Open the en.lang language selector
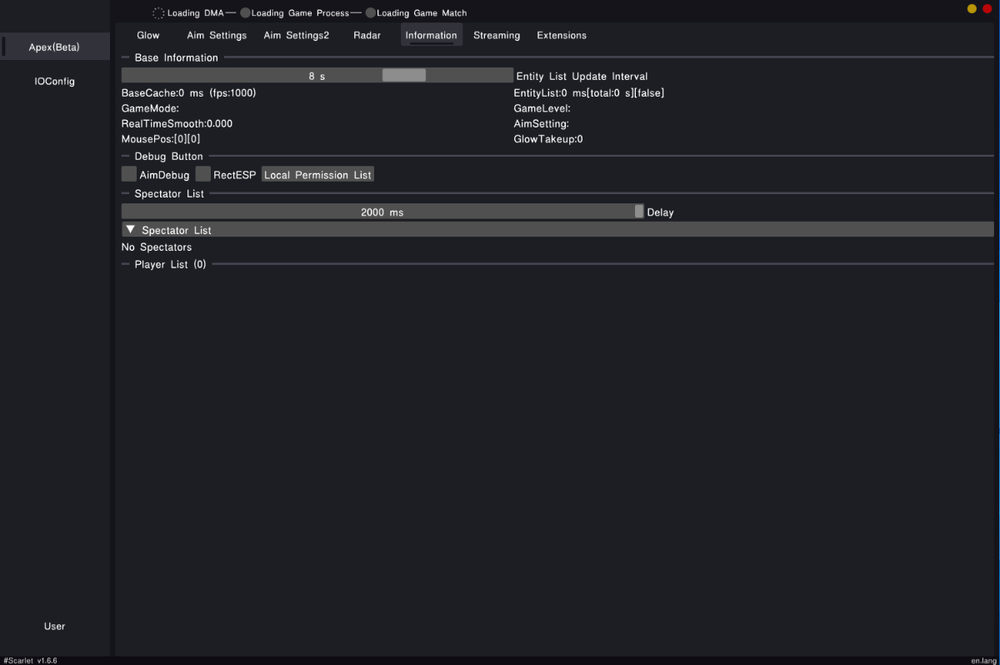Screen dimensions: 1000x665 (x=982, y=660)
